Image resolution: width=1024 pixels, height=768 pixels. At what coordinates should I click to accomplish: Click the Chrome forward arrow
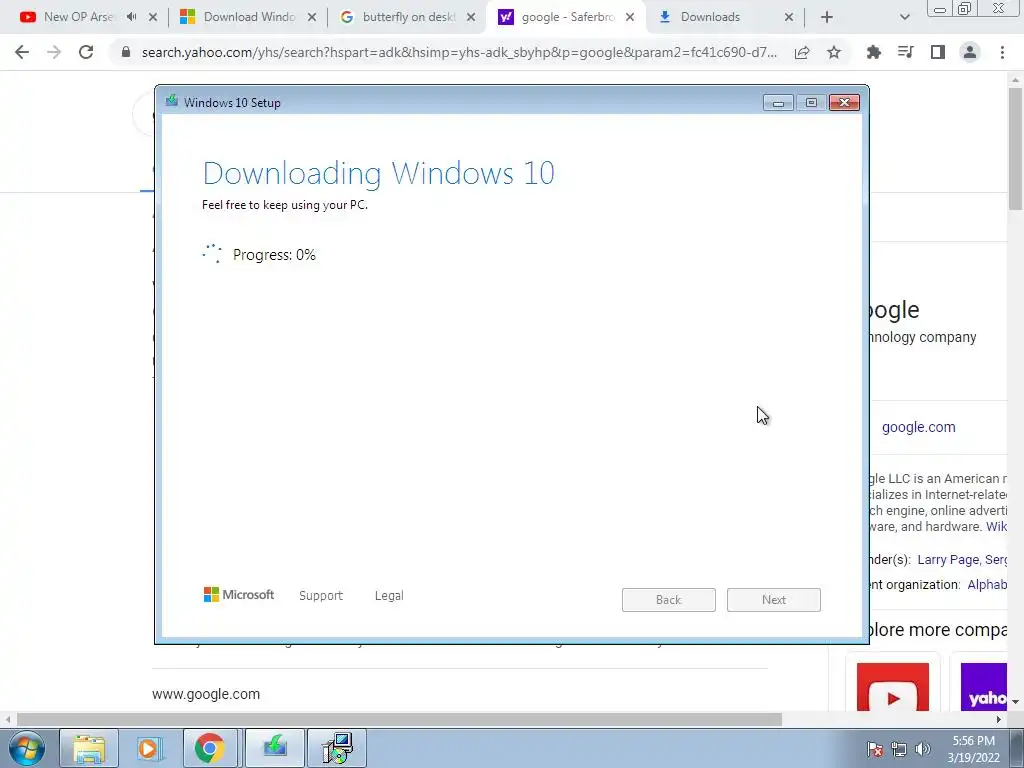pyautogui.click(x=54, y=52)
